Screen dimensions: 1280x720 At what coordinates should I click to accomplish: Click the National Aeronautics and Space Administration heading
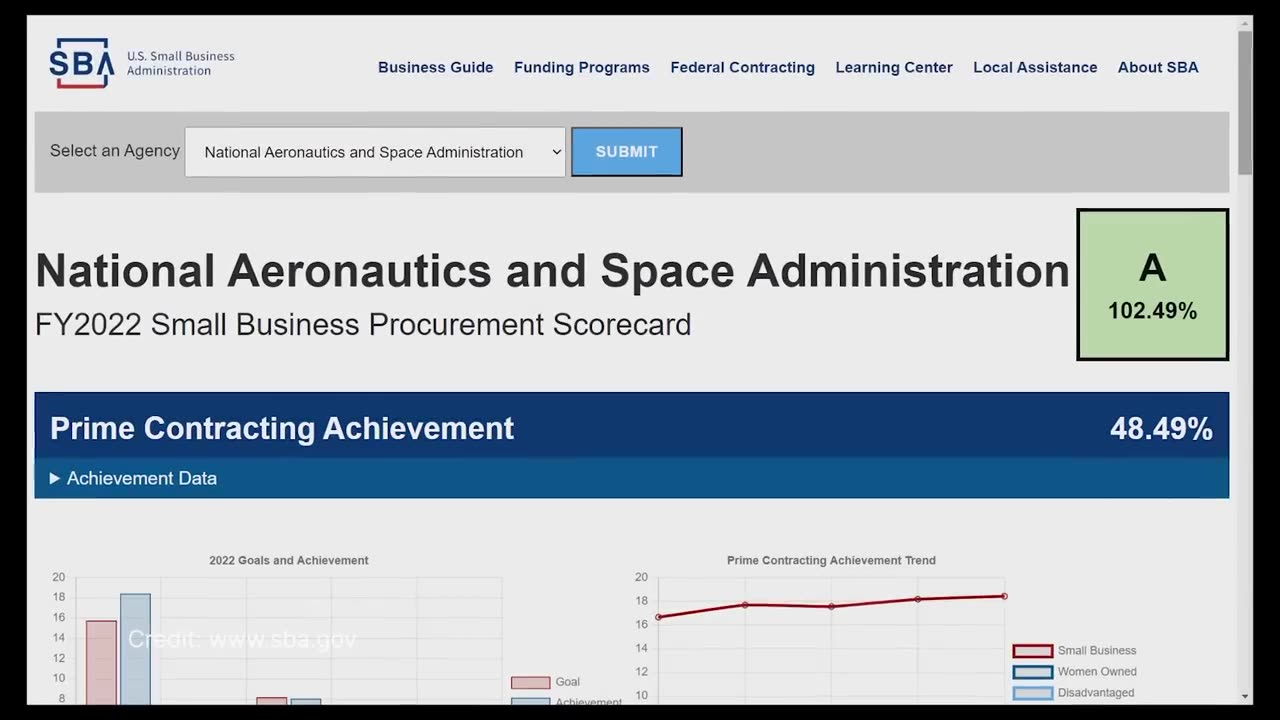click(552, 271)
